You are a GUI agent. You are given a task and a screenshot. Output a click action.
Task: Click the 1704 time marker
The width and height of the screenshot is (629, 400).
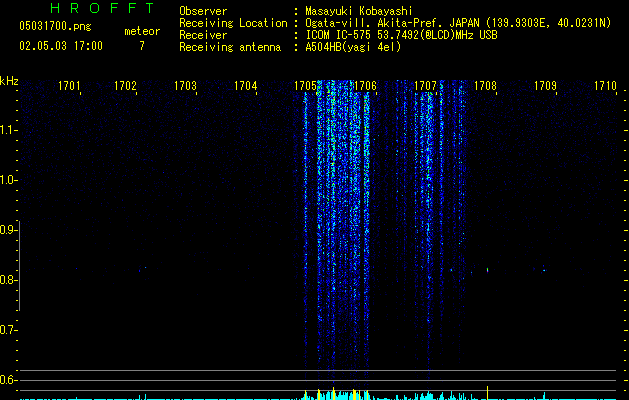point(246,86)
